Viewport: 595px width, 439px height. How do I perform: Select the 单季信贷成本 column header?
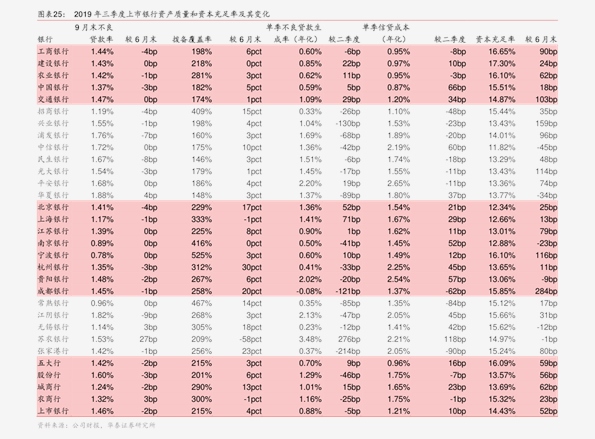click(x=386, y=27)
